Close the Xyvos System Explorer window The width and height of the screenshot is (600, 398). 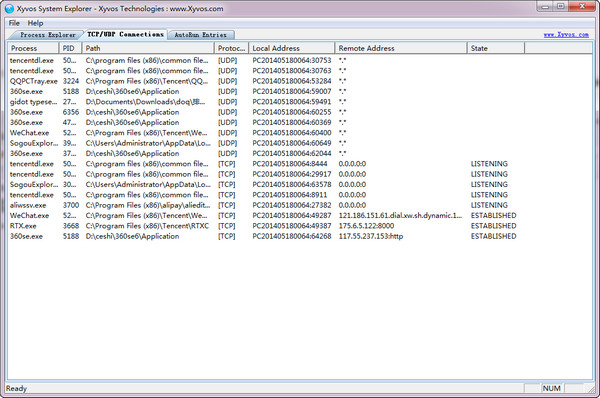pyautogui.click(x=582, y=7)
